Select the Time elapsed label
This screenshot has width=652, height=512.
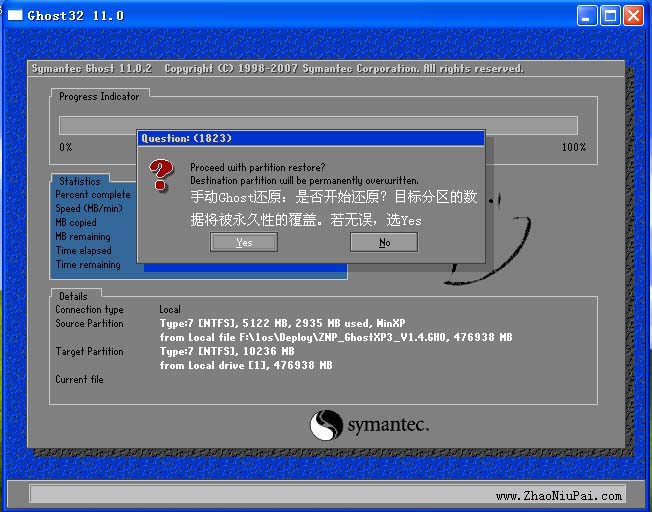click(x=84, y=250)
